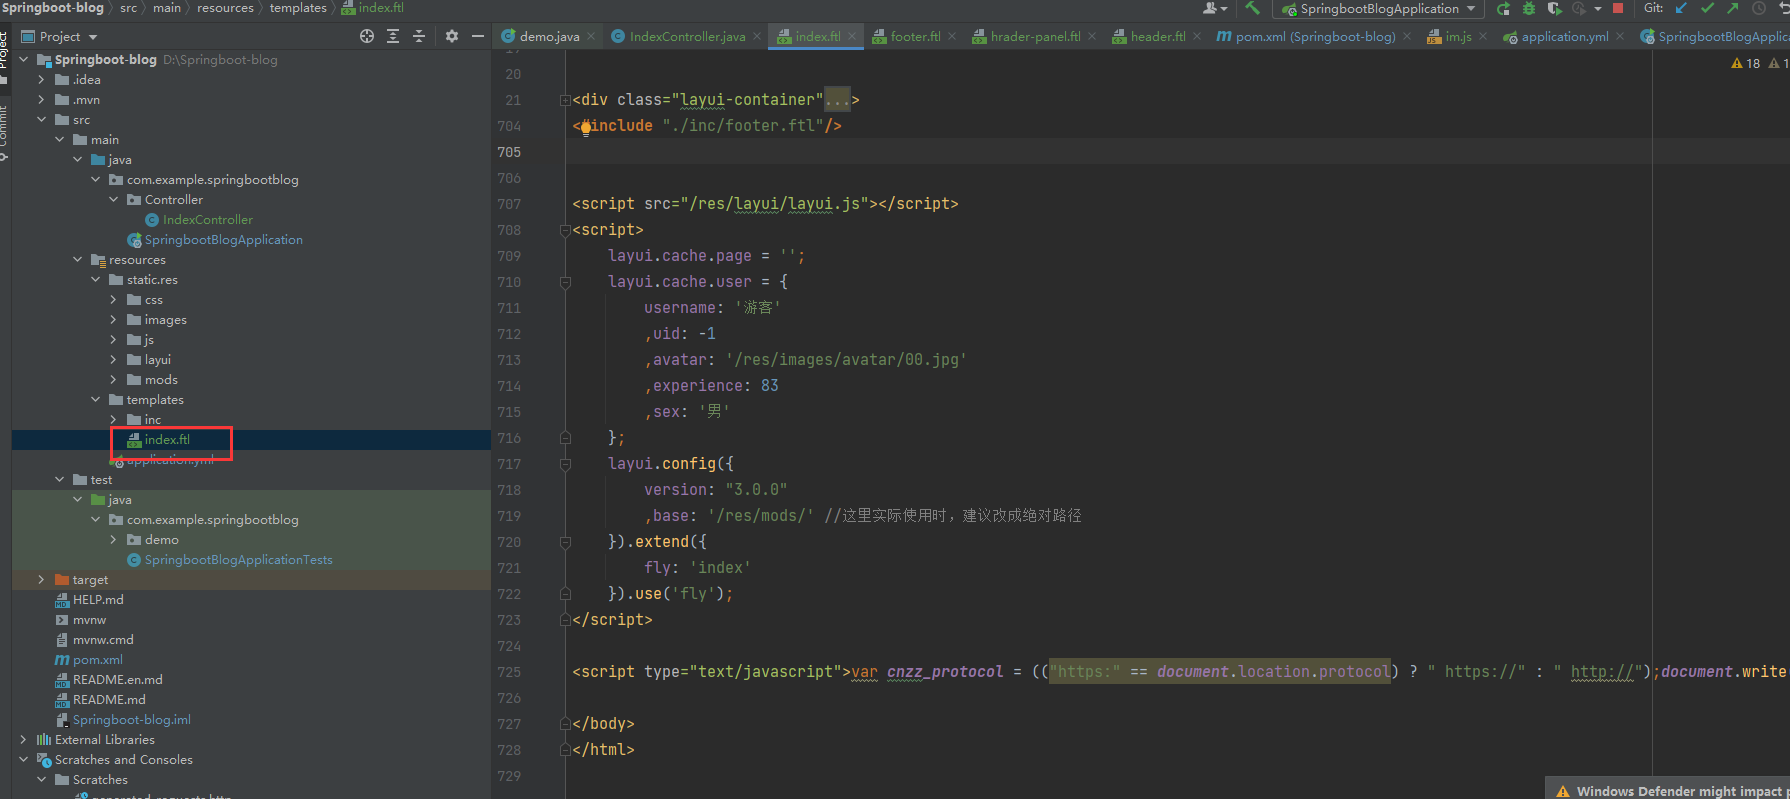Viewport: 1790px width, 799px height.
Task: Click the Git Commit checkmark icon
Action: click(1707, 8)
